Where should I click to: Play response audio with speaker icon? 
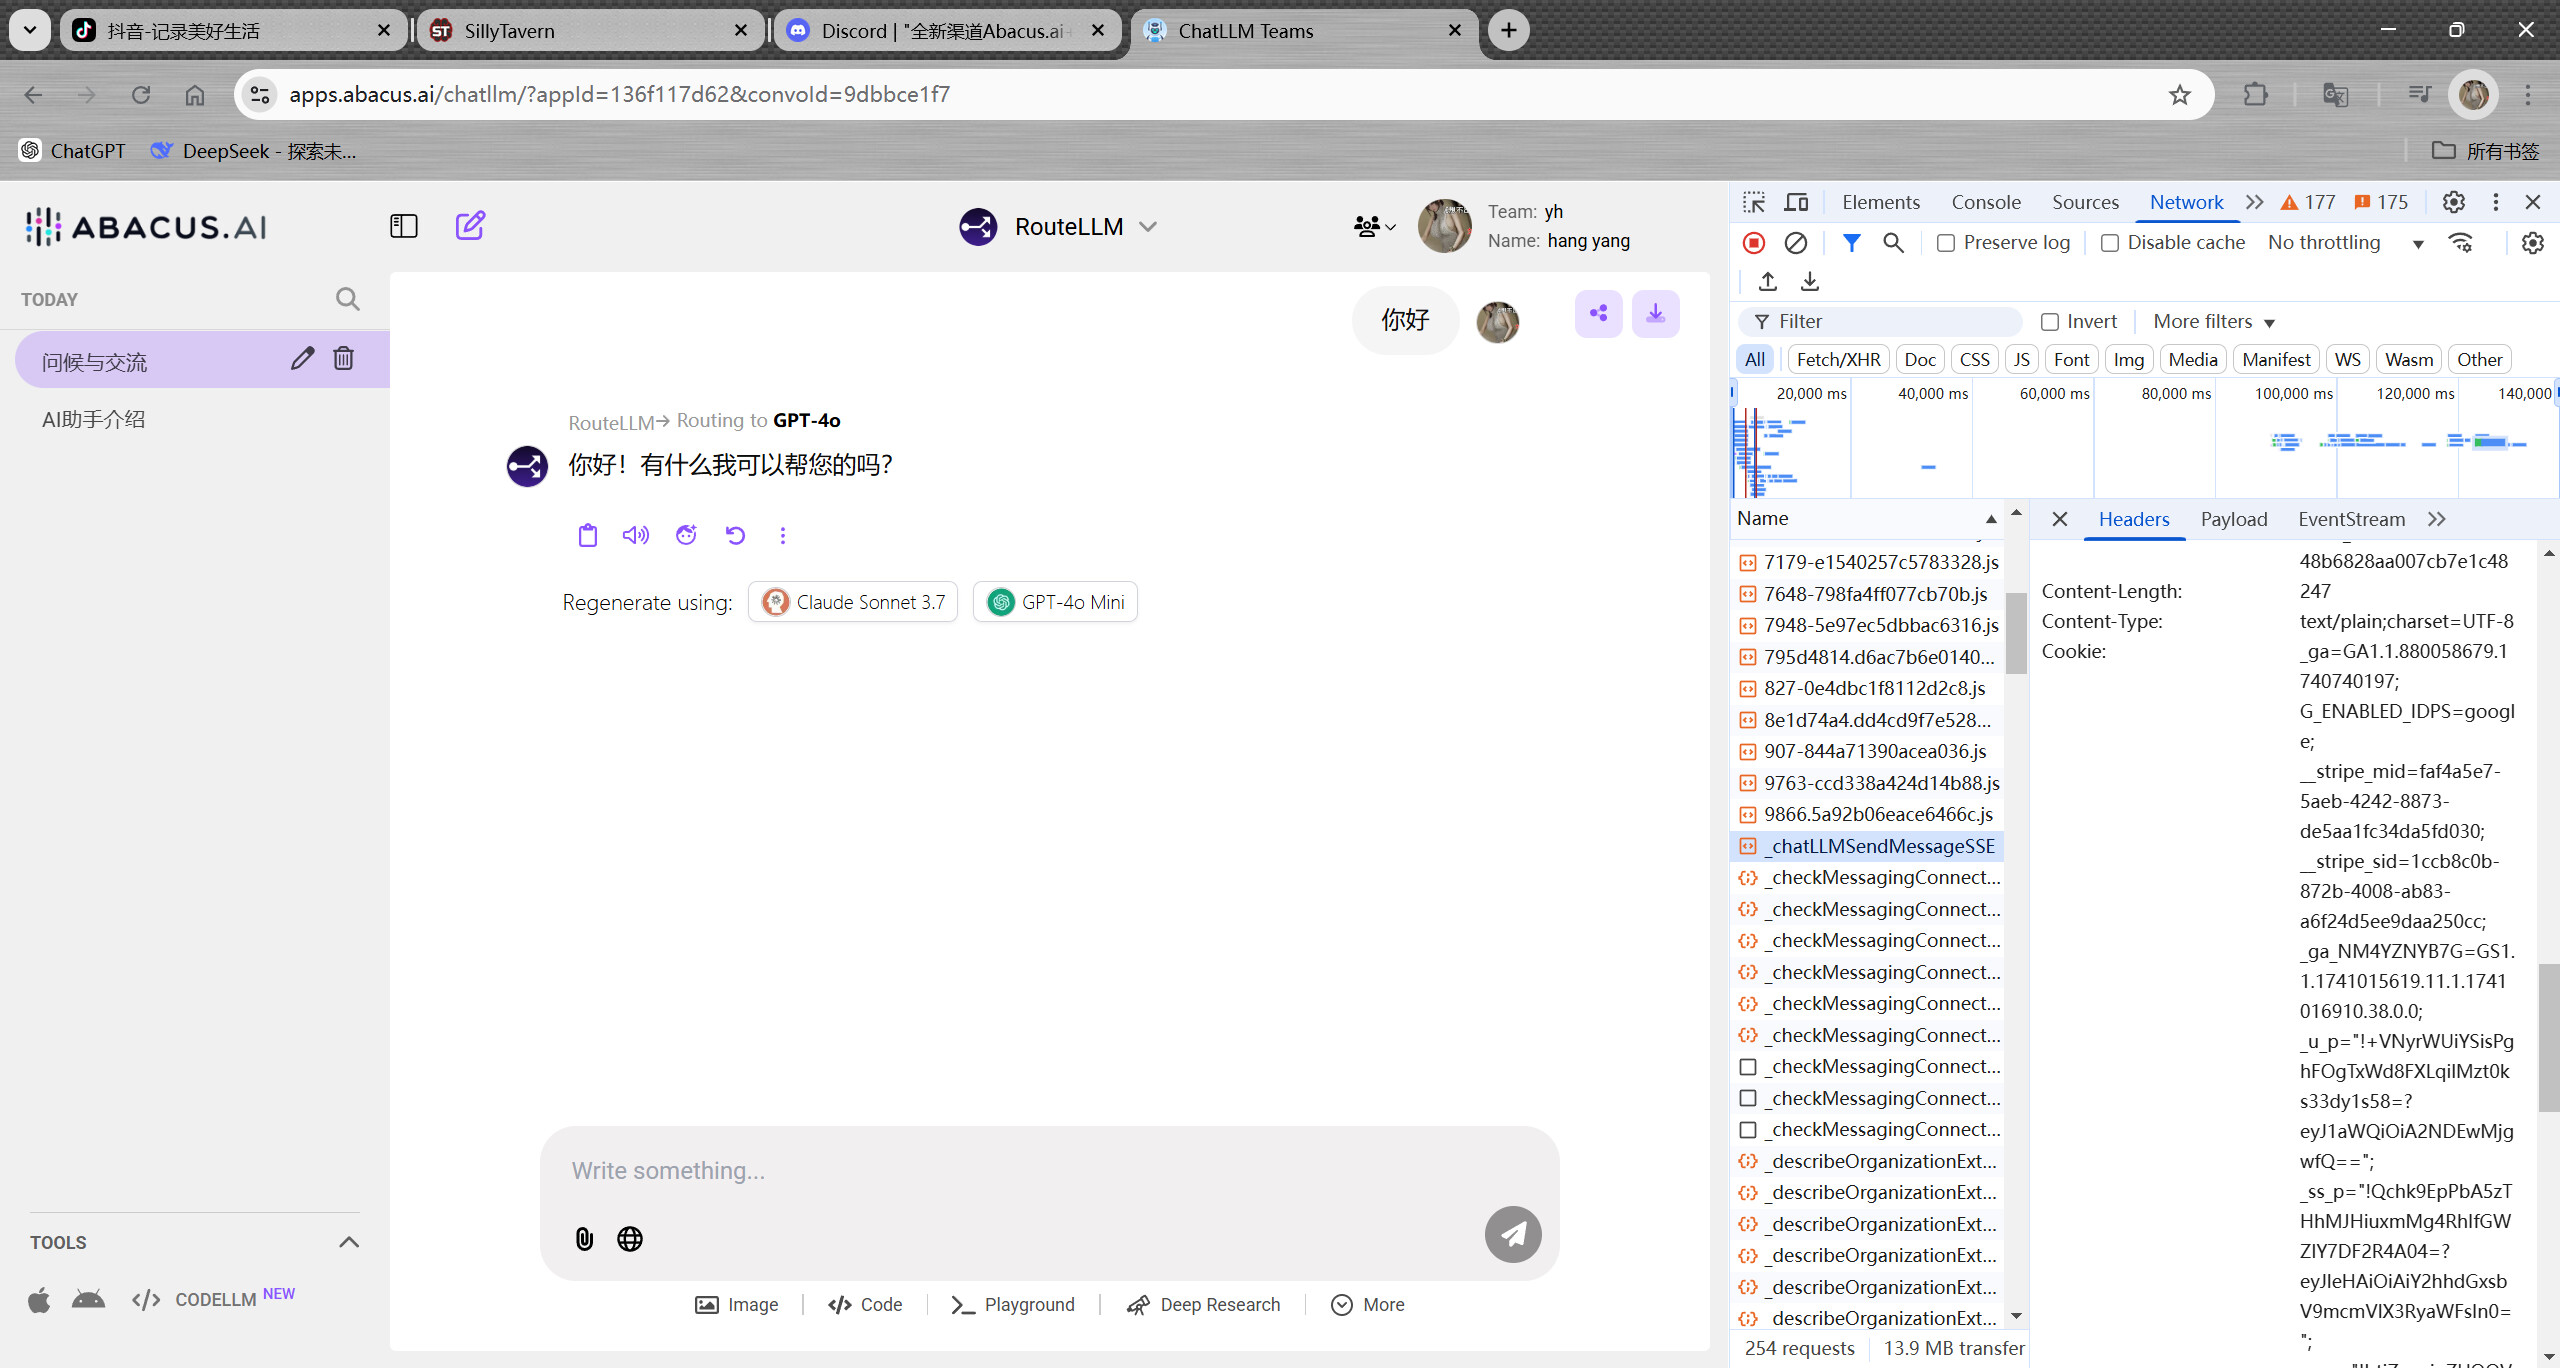pyautogui.click(x=635, y=536)
